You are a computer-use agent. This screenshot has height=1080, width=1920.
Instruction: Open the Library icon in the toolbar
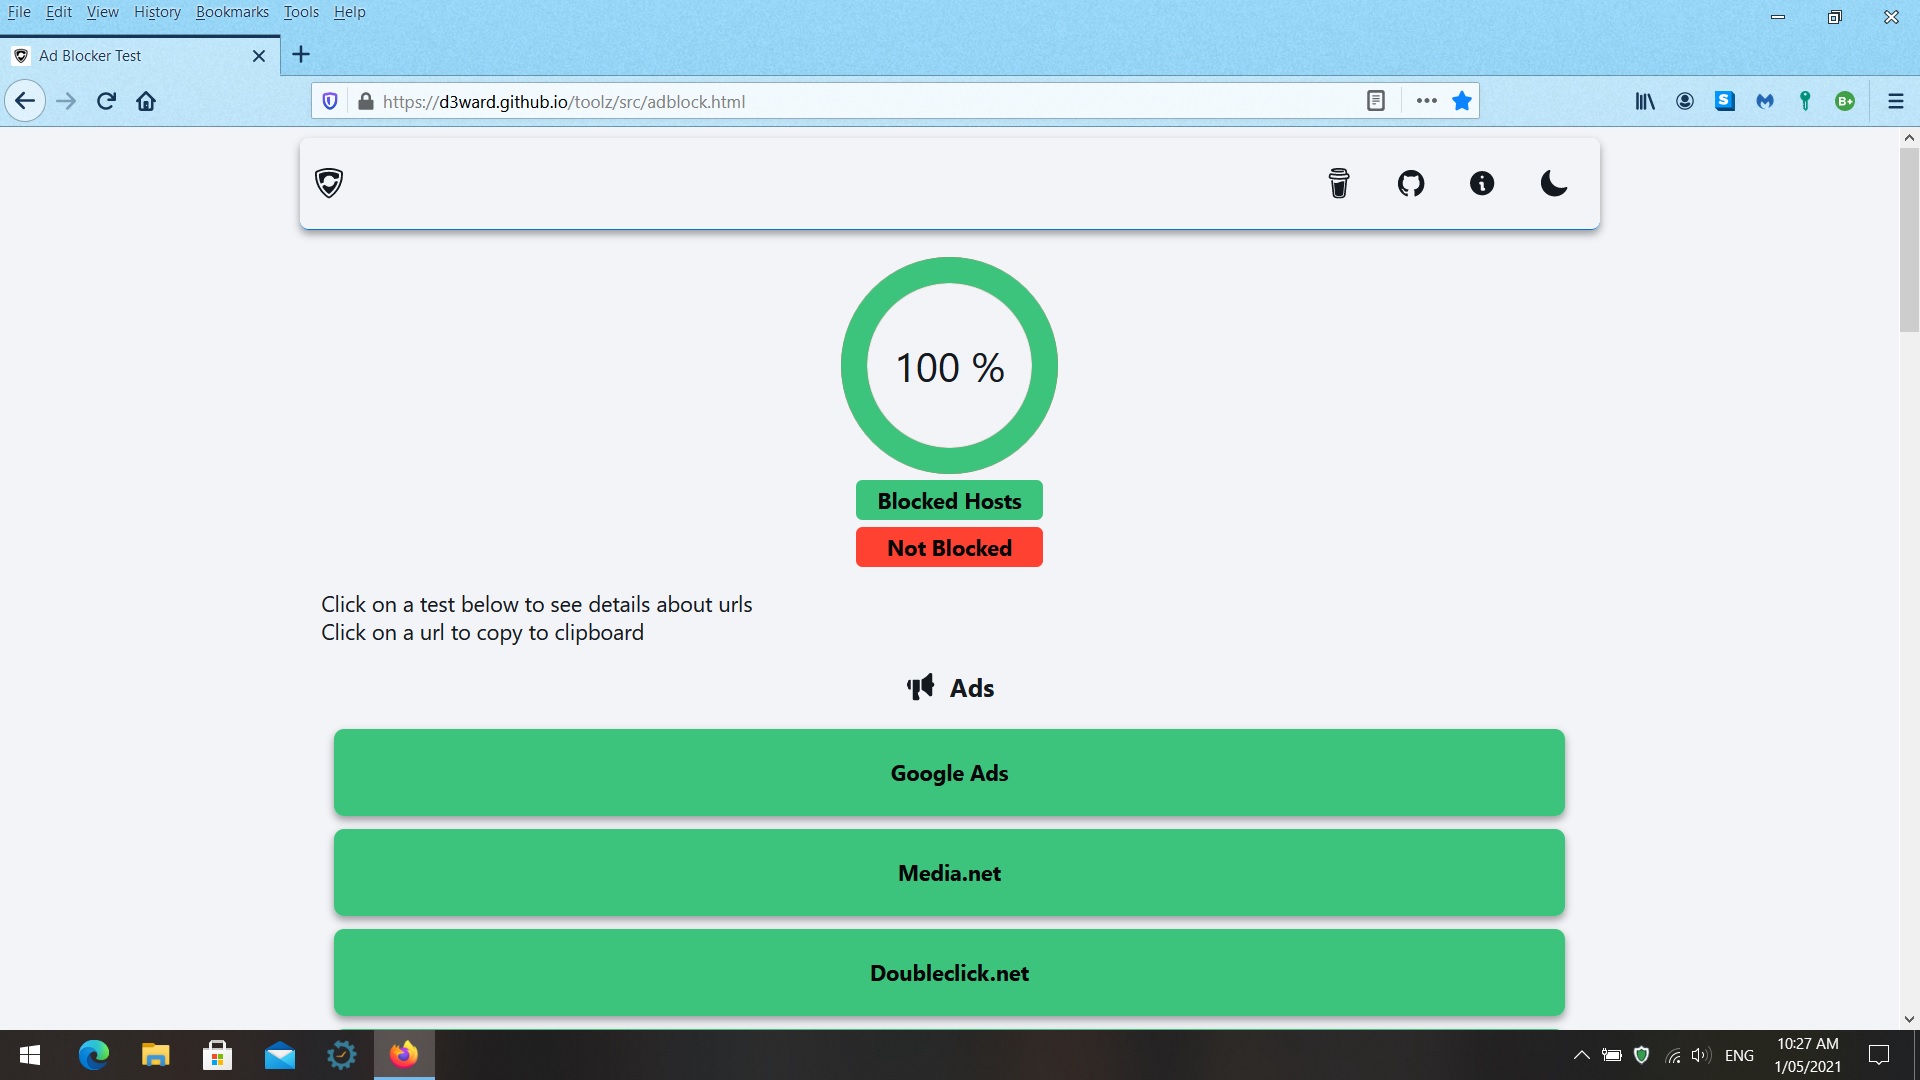pos(1645,101)
